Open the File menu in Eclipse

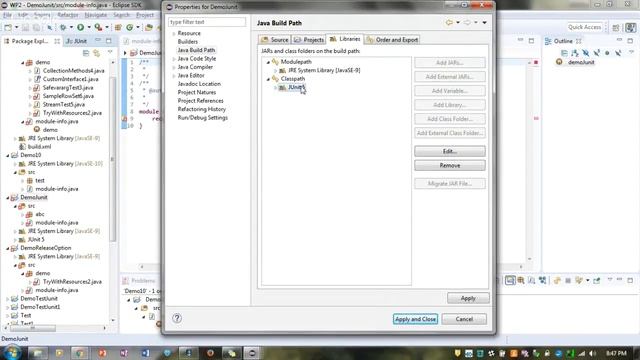click(8, 15)
